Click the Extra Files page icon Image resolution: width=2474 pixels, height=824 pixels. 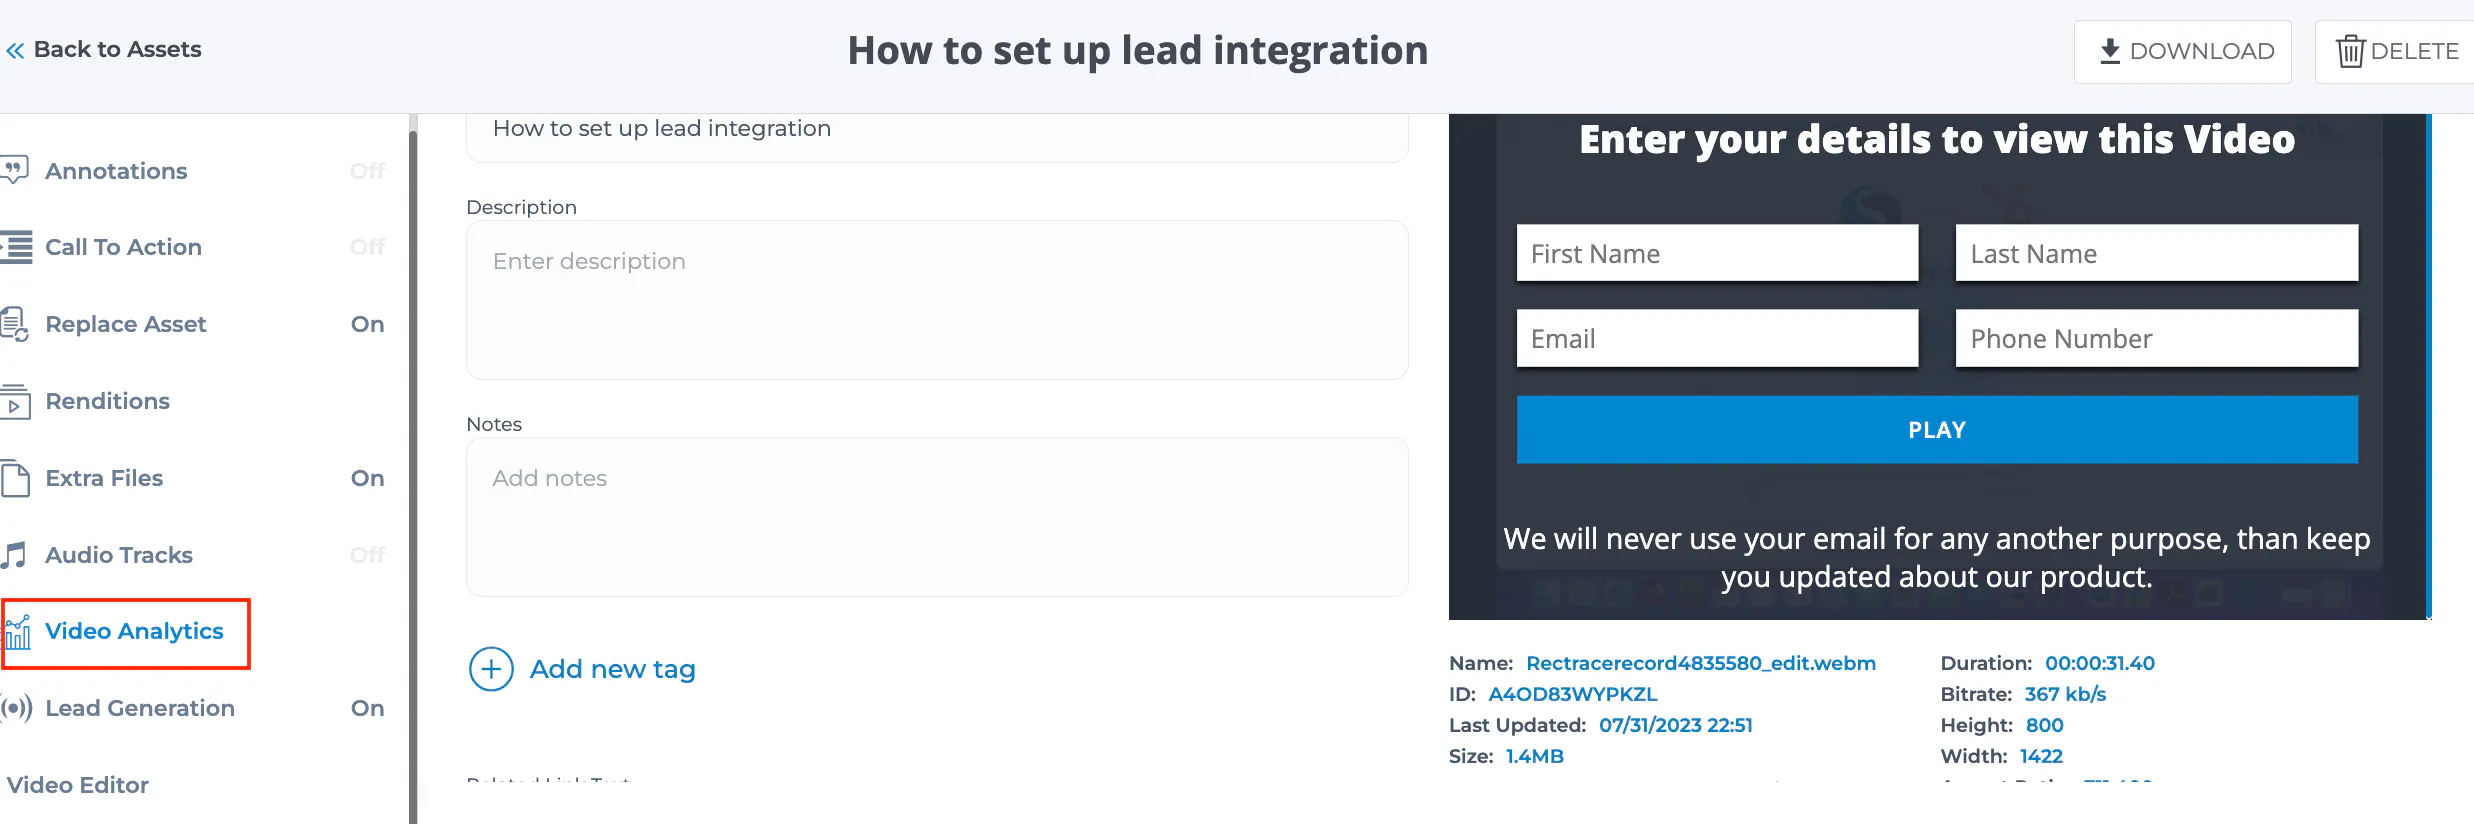(x=15, y=478)
